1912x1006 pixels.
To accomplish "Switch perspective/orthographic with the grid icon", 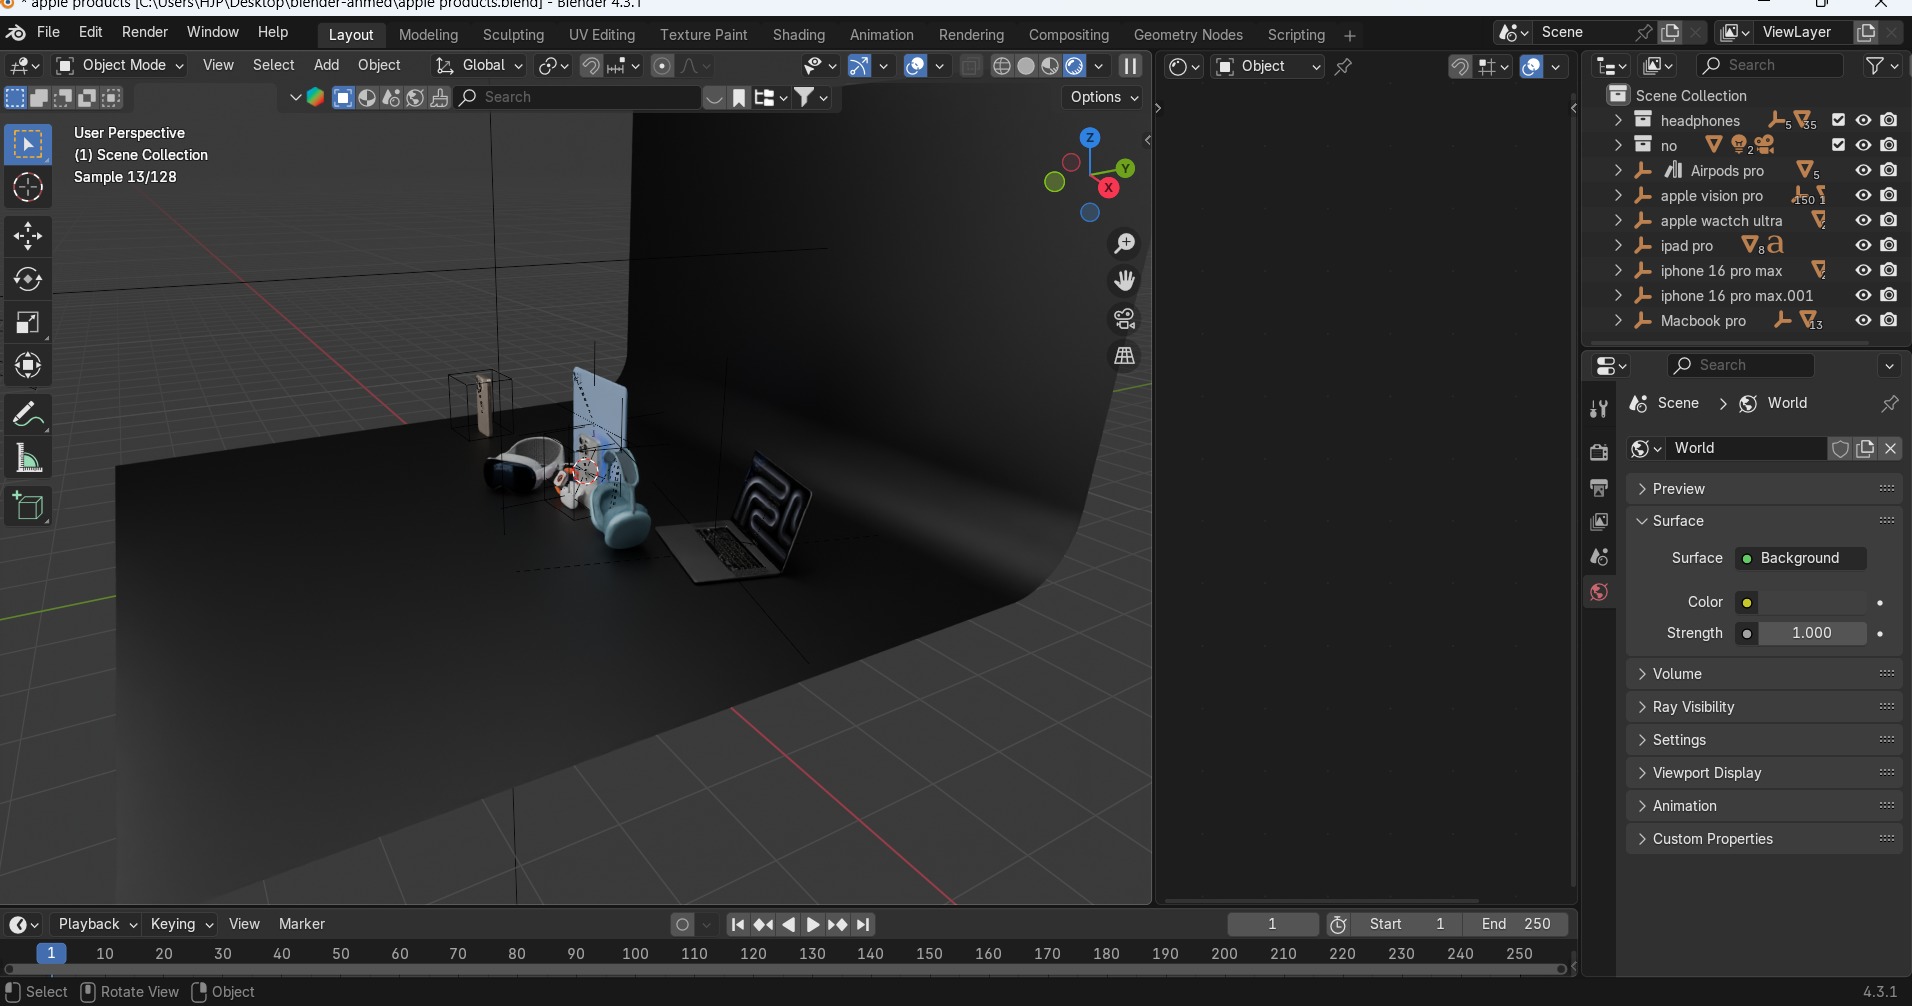I will click(x=1125, y=356).
